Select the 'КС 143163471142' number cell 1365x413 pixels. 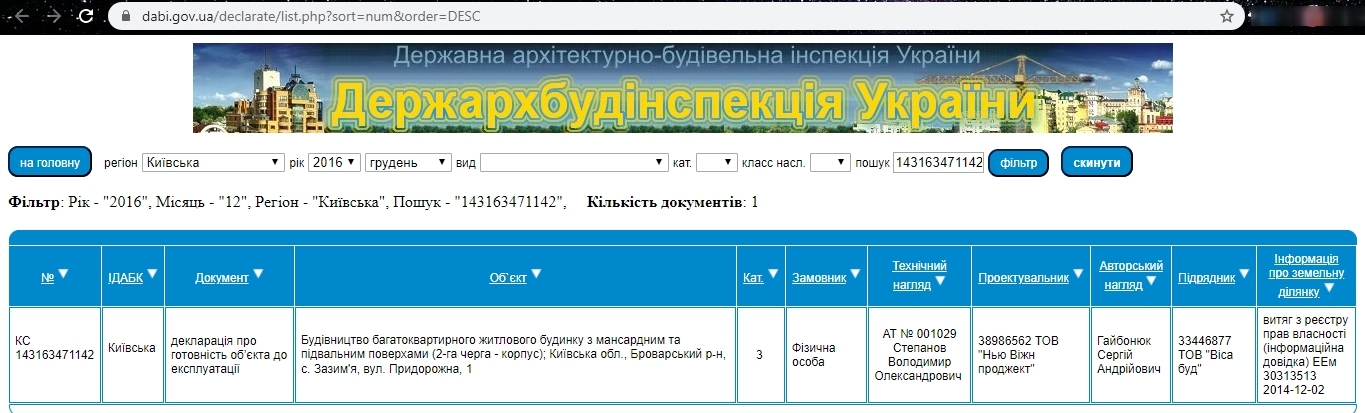pos(54,355)
